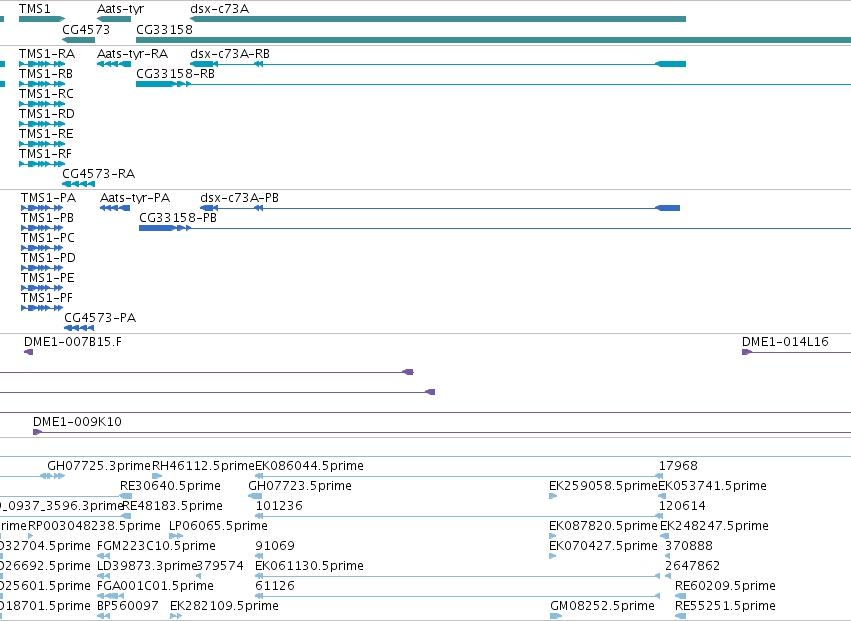Screen dimensions: 851x621
Task: Select protein TMS1-PD
Action: (x=42, y=268)
